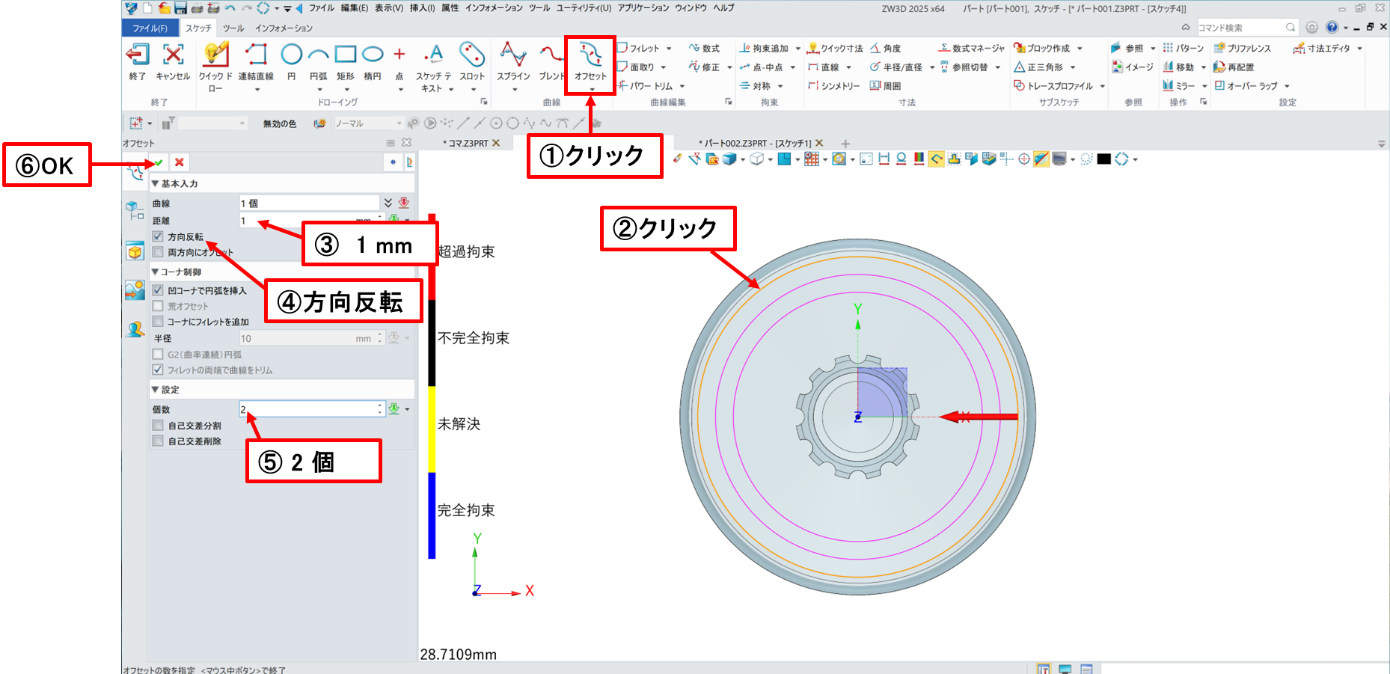Check the 自己交差分割 checkbox
The height and width of the screenshot is (674, 1390).
click(x=158, y=425)
